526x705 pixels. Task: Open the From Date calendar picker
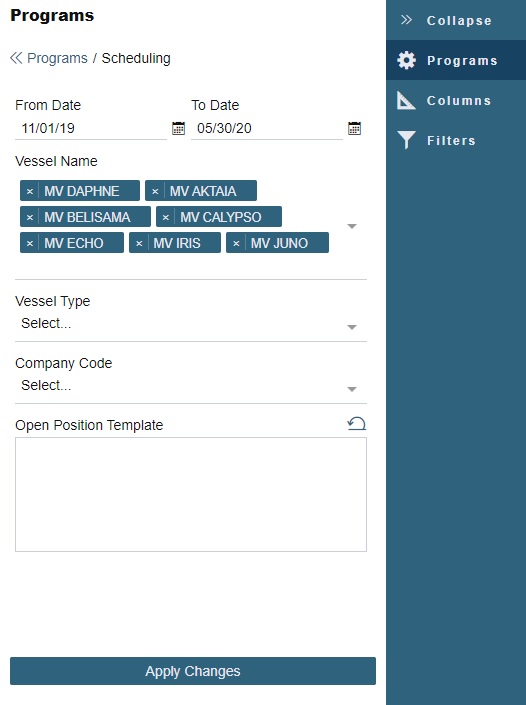click(x=178, y=128)
